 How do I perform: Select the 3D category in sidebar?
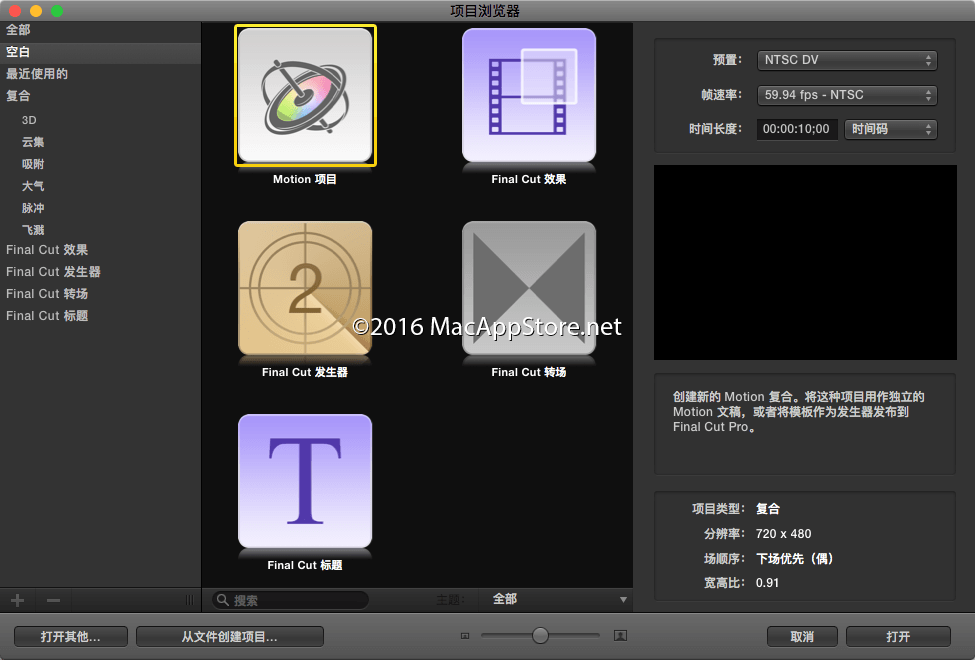[x=29, y=120]
